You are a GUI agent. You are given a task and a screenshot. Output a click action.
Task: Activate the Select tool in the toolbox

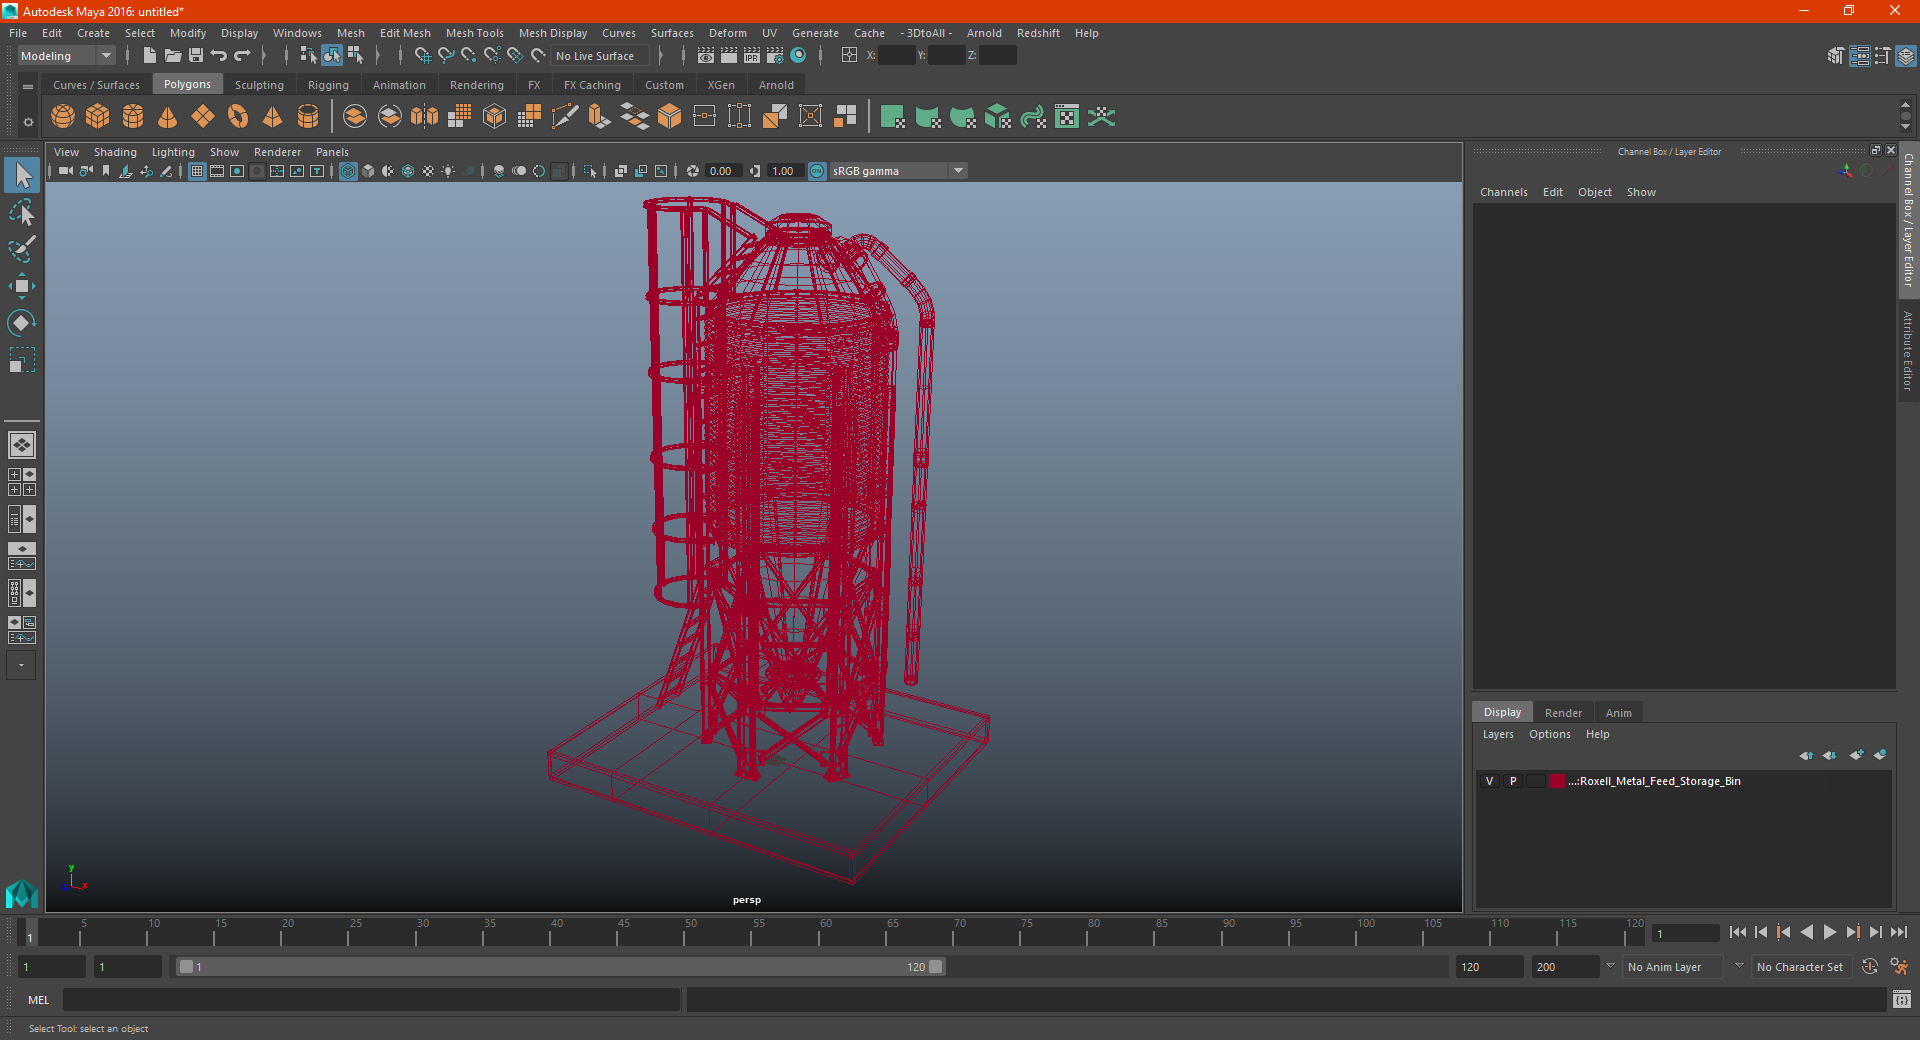pyautogui.click(x=22, y=176)
